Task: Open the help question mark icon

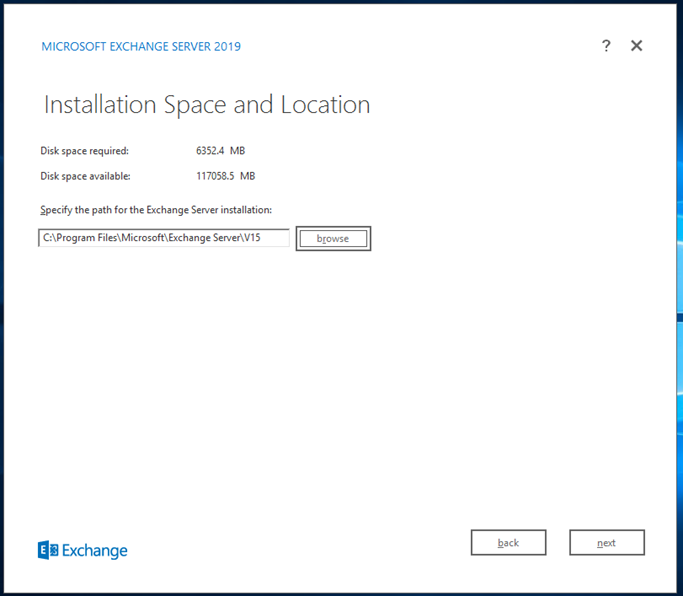Action: click(x=606, y=46)
